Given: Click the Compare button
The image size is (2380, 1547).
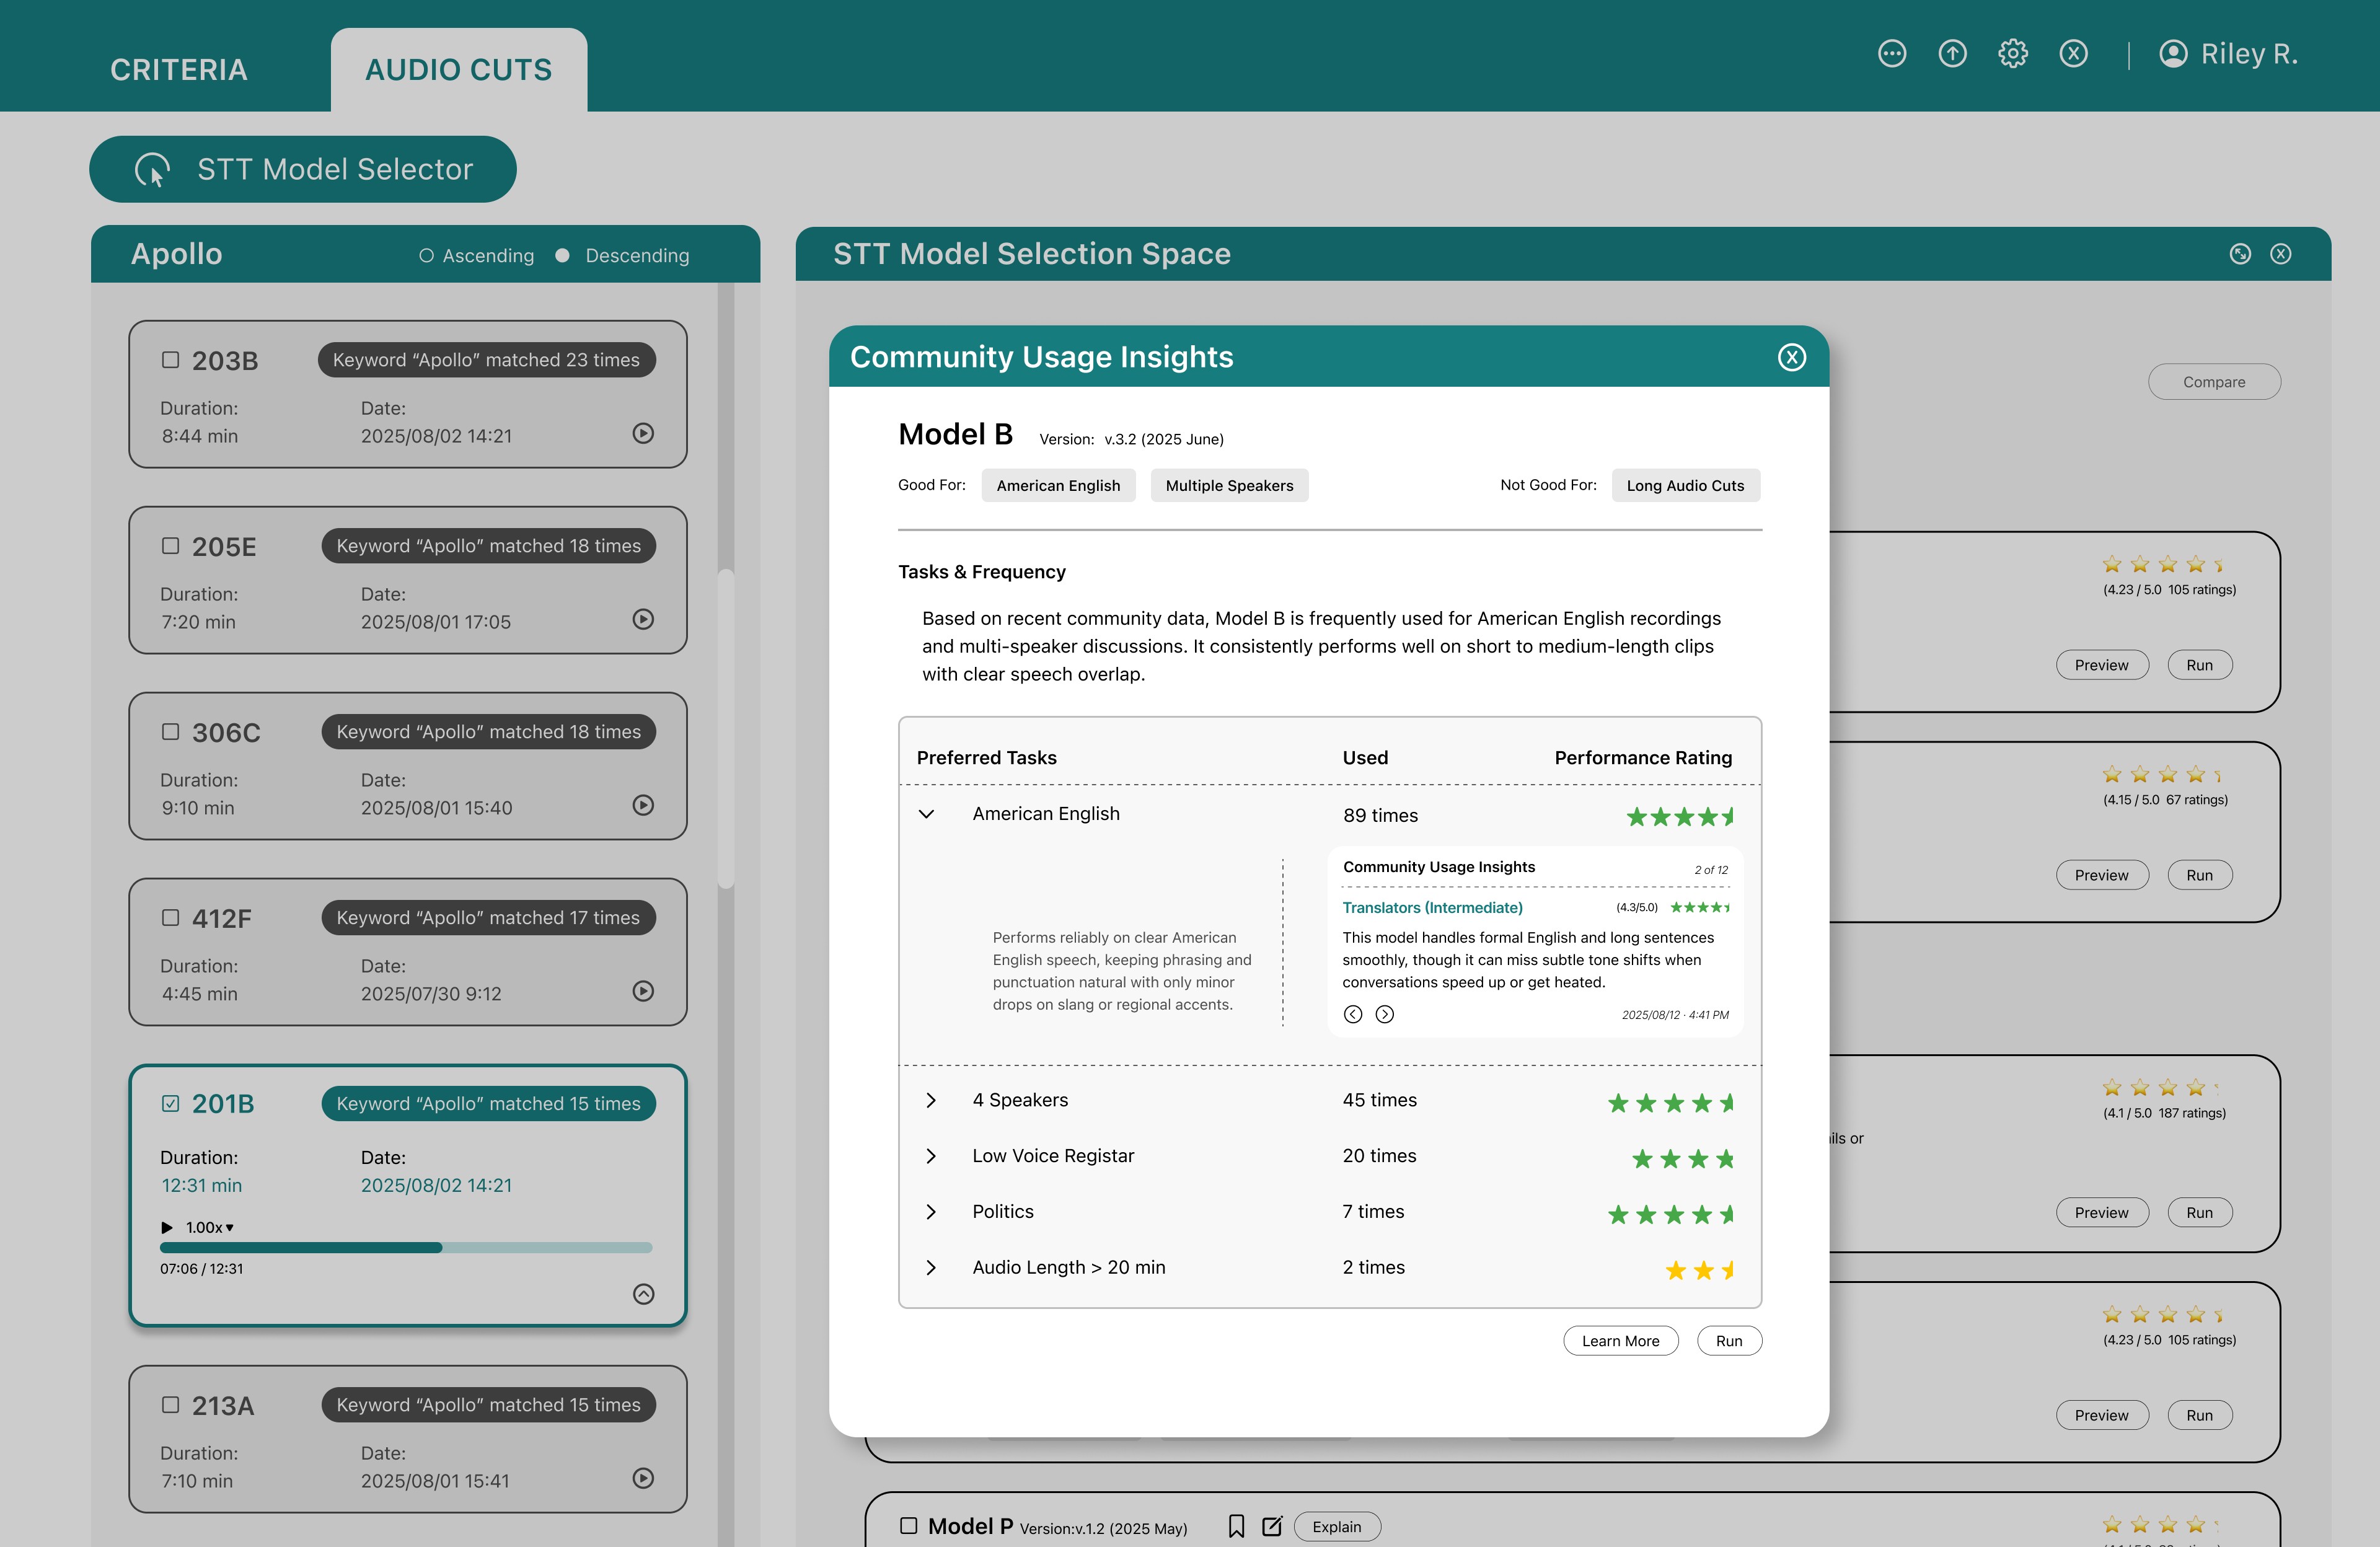Looking at the screenshot, I should [2213, 382].
